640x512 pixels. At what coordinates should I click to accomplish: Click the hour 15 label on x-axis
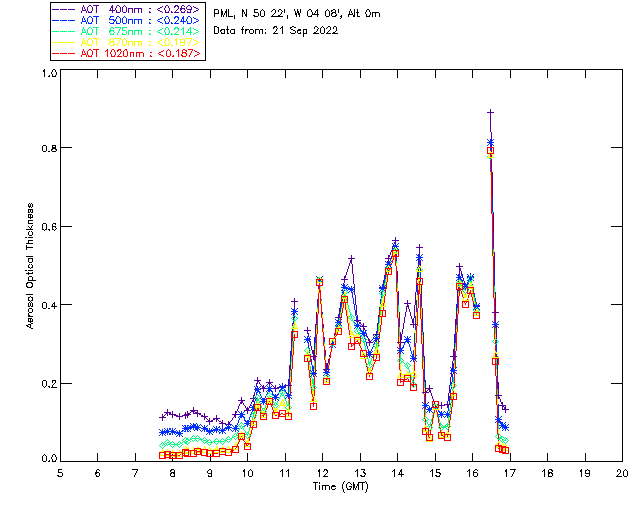click(x=435, y=473)
